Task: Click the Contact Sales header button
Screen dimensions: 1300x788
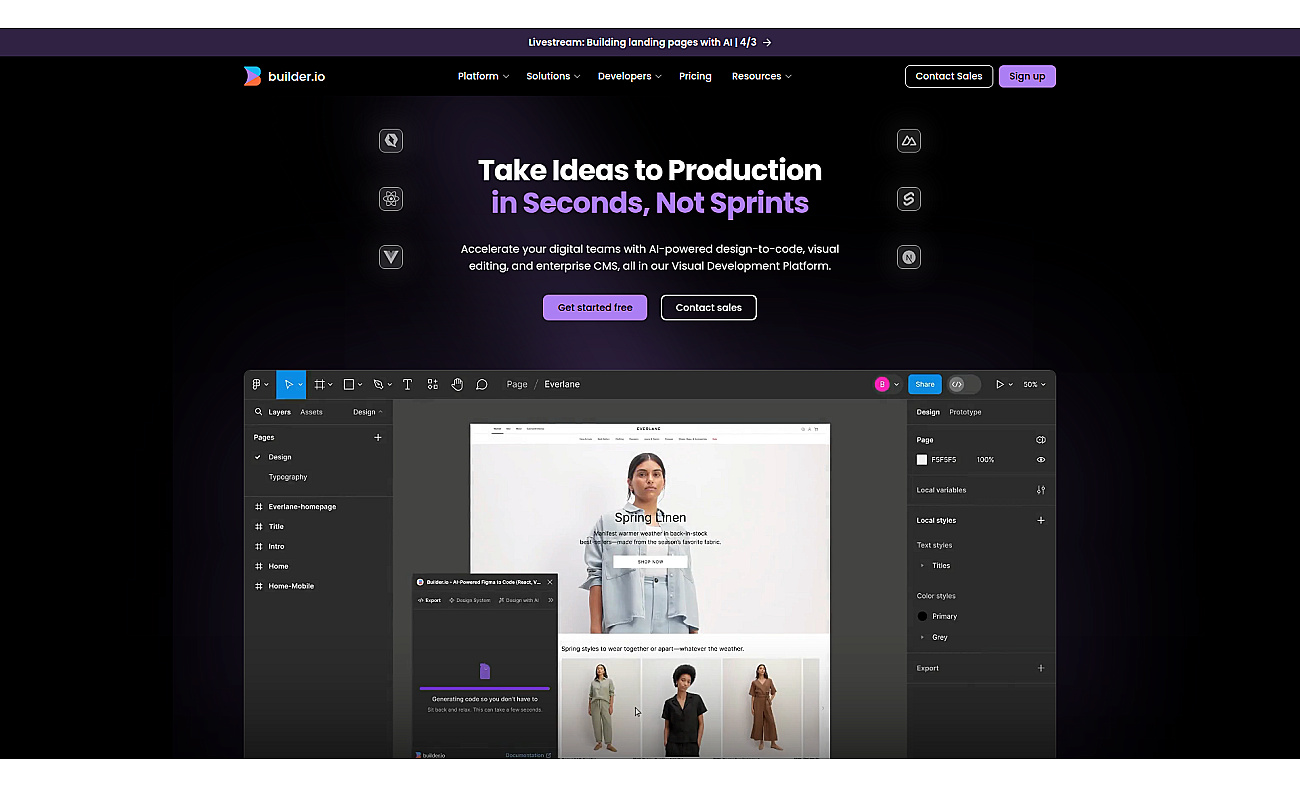Action: (x=949, y=76)
